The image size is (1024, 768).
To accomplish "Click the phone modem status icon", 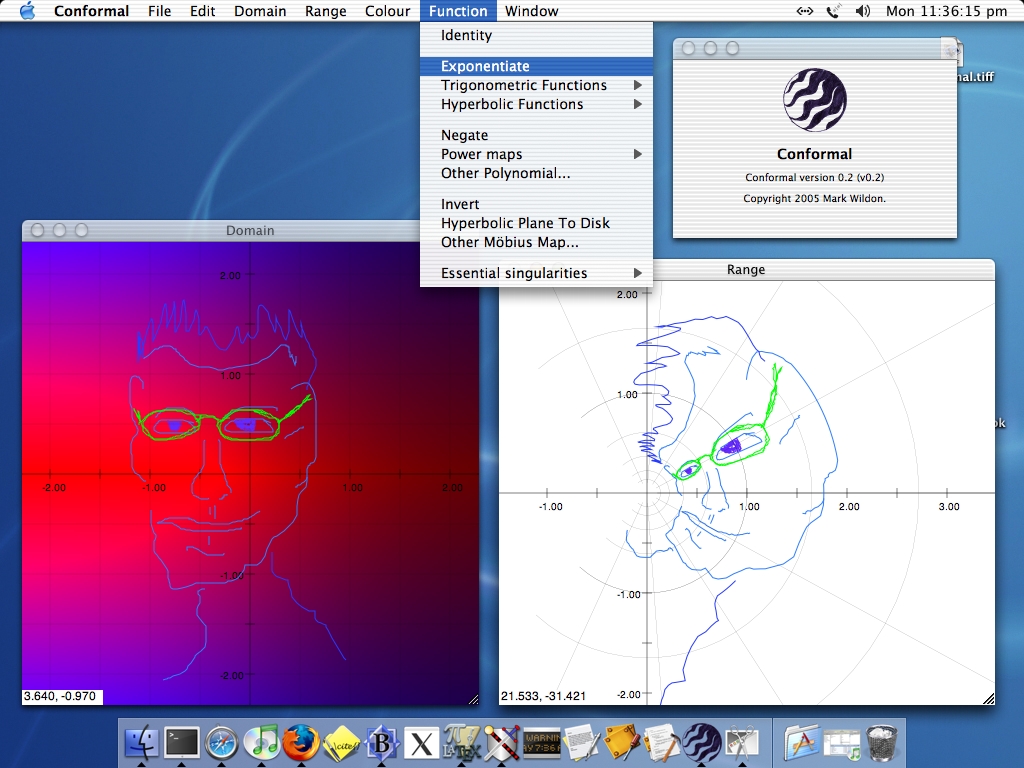I will pos(833,11).
